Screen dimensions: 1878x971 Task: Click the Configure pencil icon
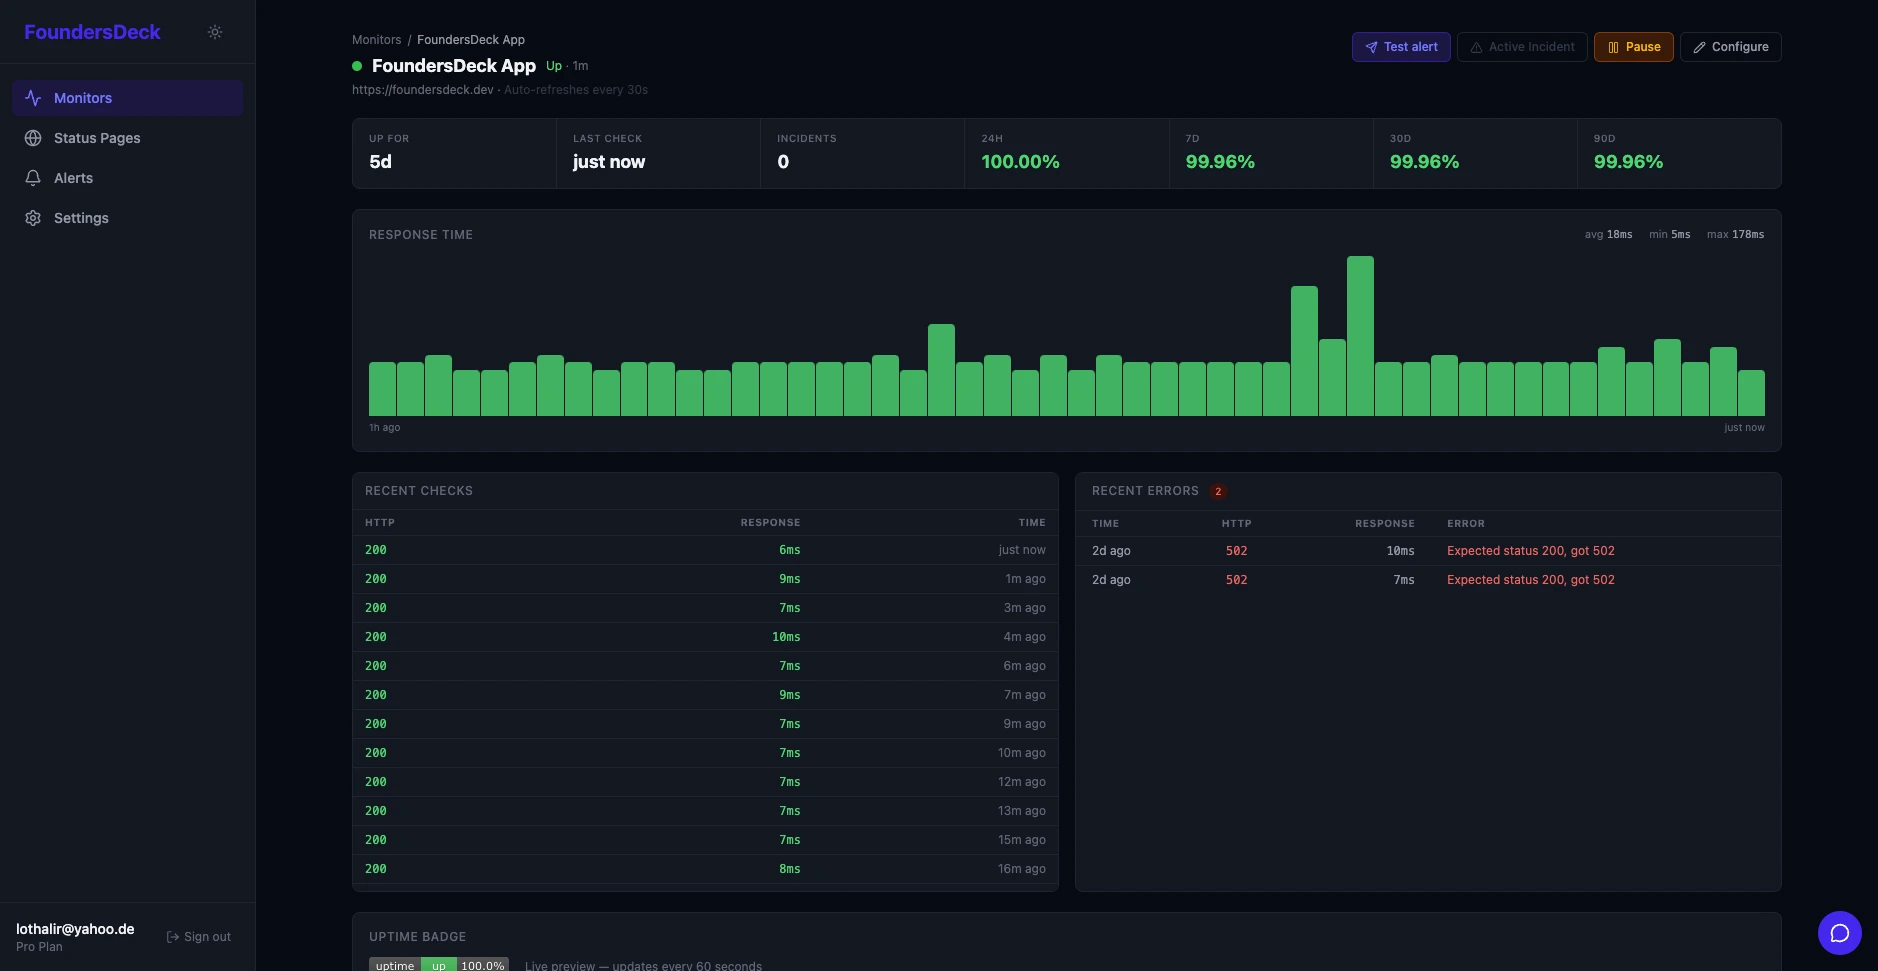click(1700, 47)
